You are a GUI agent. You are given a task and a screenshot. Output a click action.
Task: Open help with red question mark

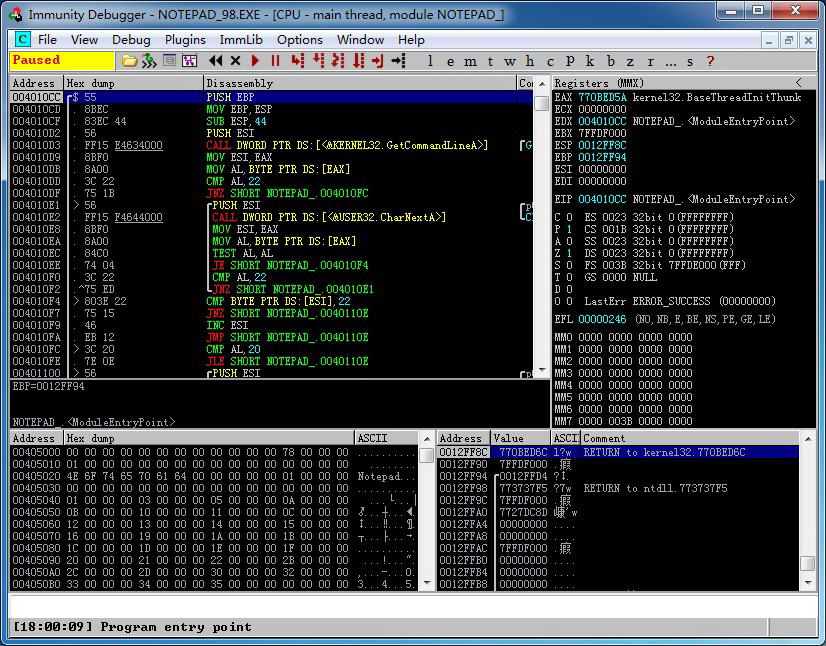pyautogui.click(x=710, y=61)
